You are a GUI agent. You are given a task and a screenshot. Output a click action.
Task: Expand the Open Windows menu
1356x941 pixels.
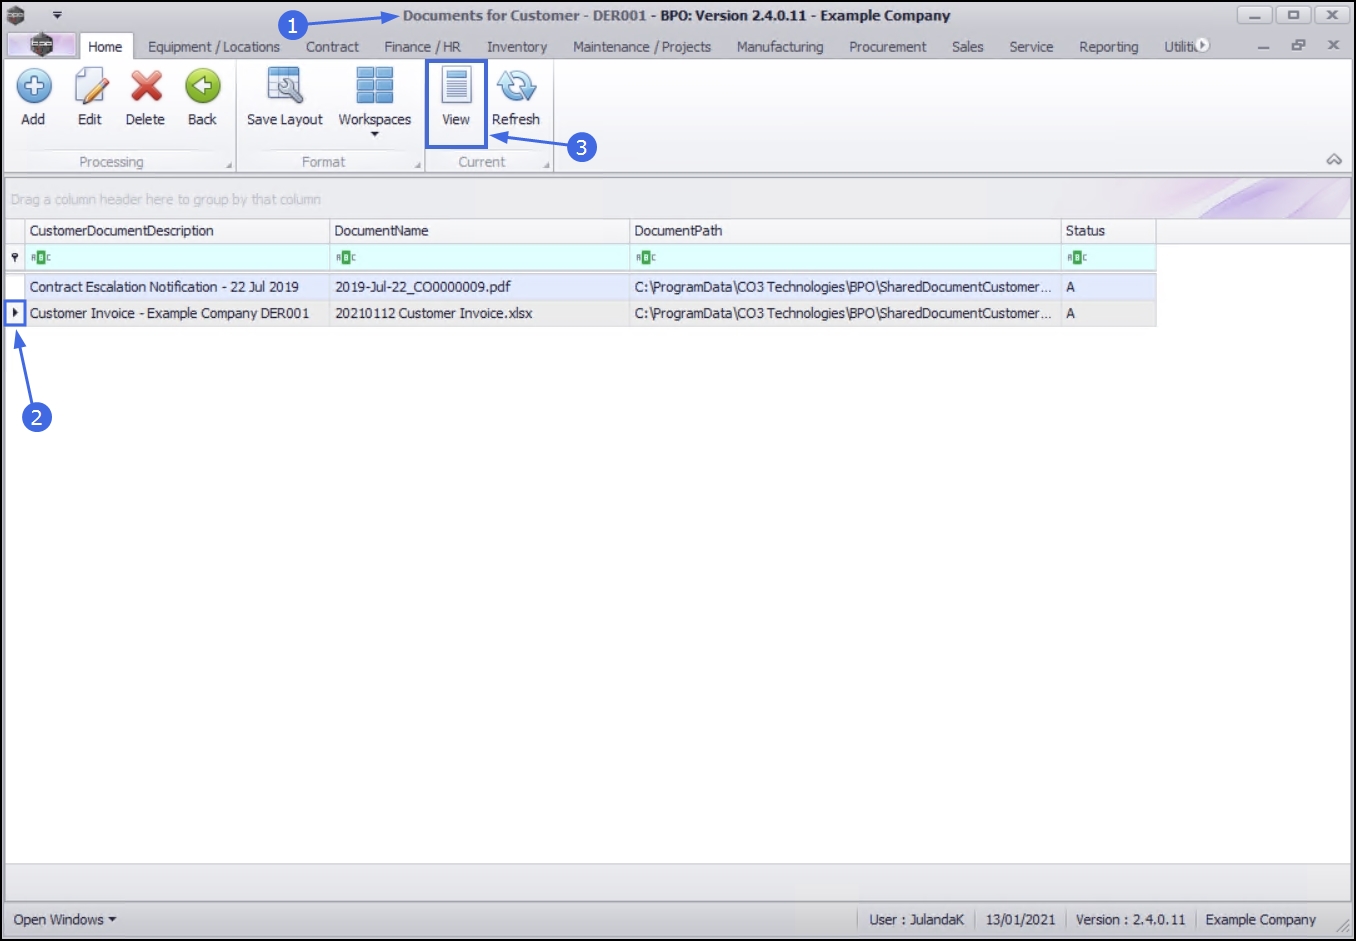click(65, 919)
